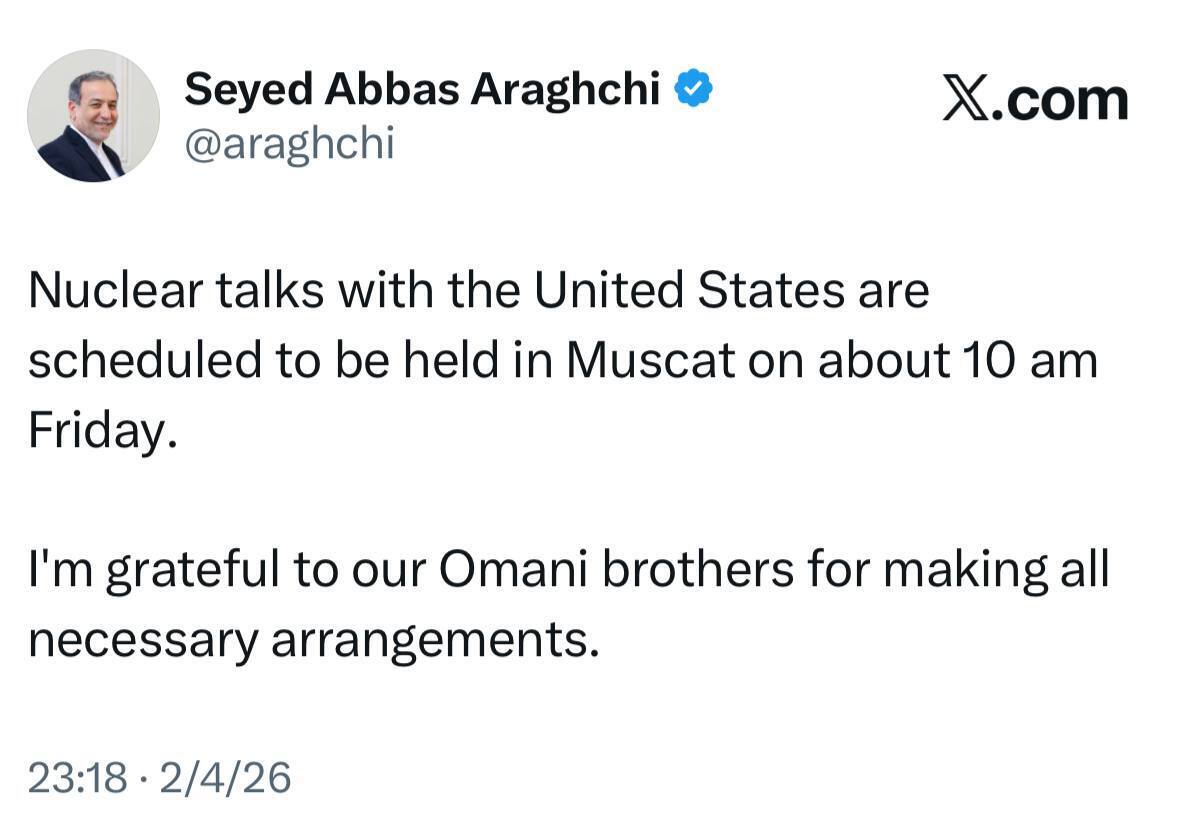
Task: Click "I'm grateful" at second paragraph start
Action: (153, 571)
